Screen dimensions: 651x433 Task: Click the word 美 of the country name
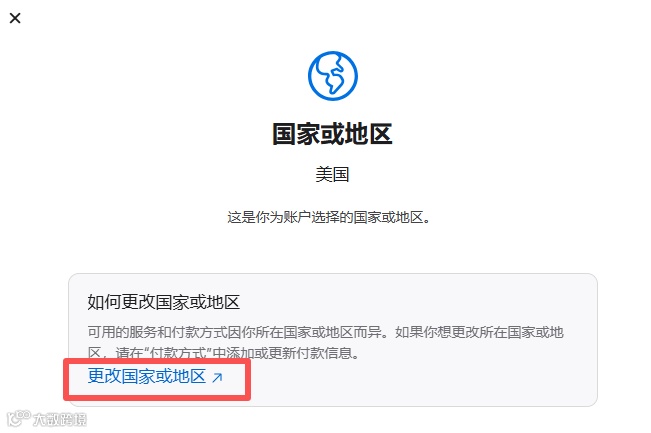(323, 174)
